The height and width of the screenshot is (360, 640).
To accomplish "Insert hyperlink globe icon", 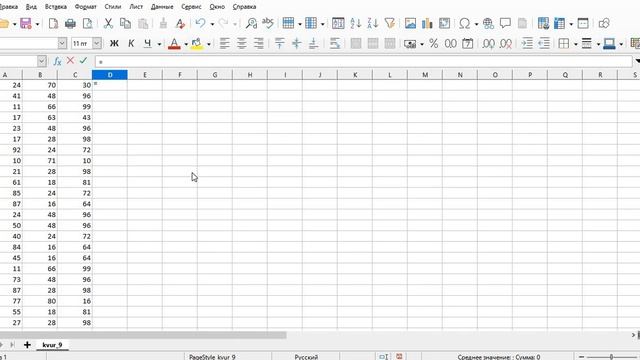I will pos(488,23).
